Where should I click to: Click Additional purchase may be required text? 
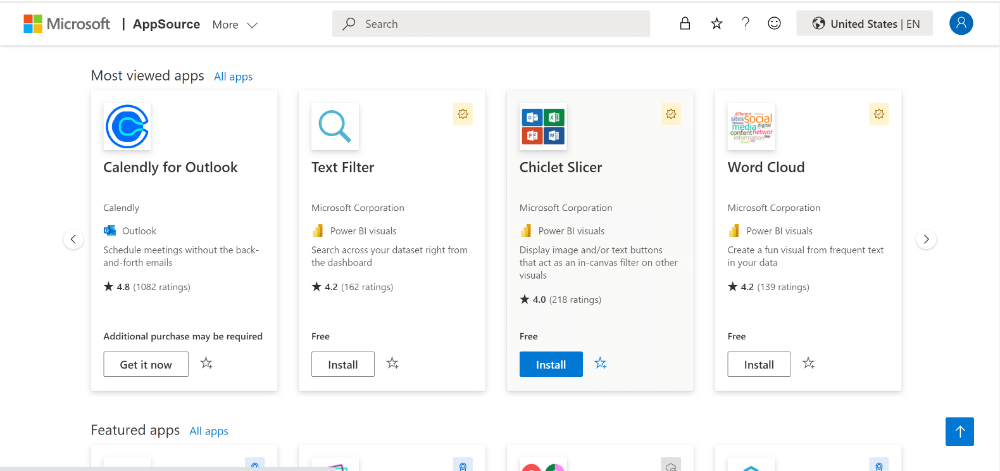coord(183,336)
